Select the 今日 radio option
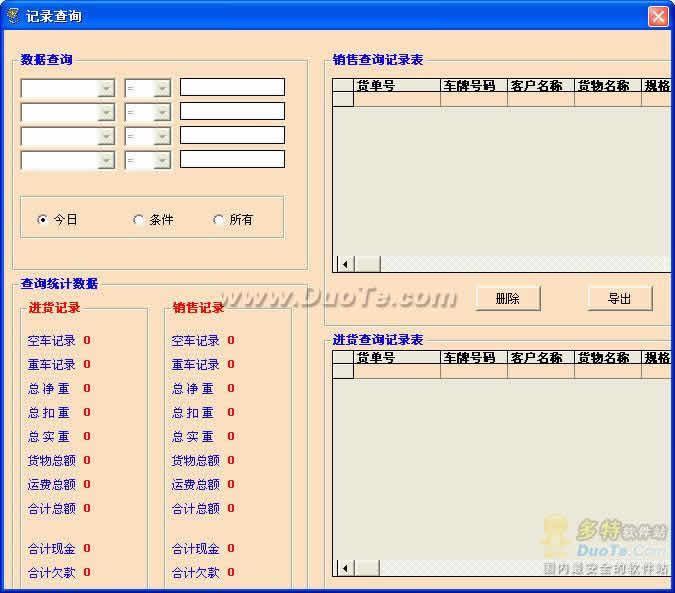675x593 pixels. coord(42,220)
